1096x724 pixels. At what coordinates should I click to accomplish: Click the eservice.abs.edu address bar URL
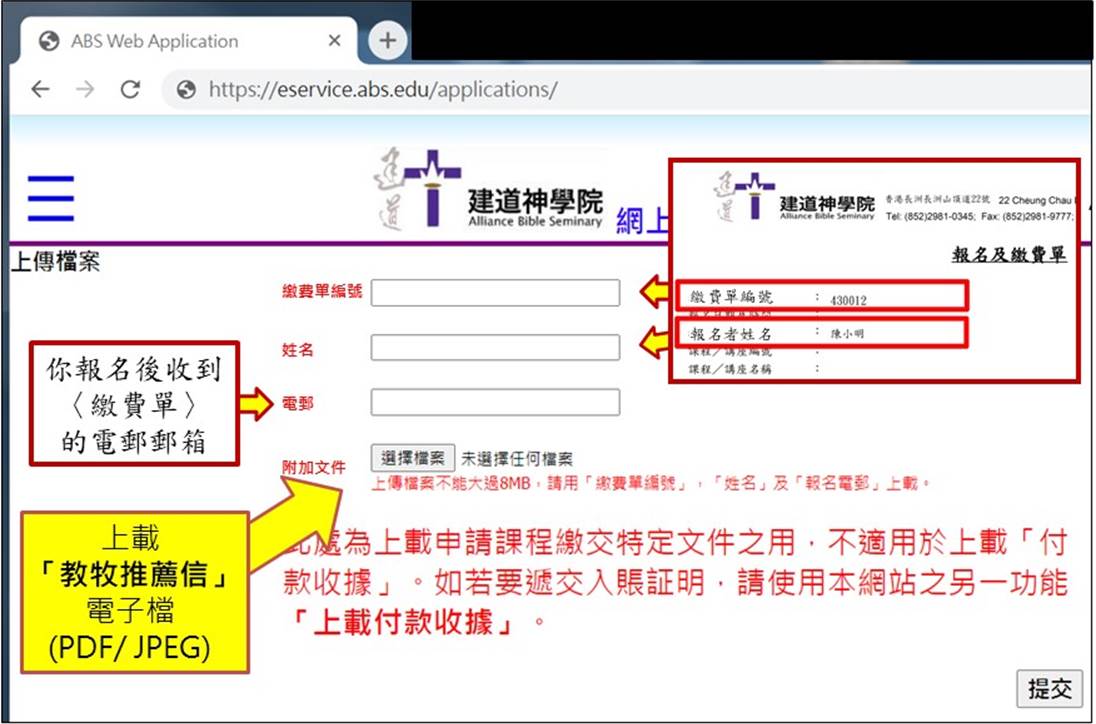tap(382, 90)
